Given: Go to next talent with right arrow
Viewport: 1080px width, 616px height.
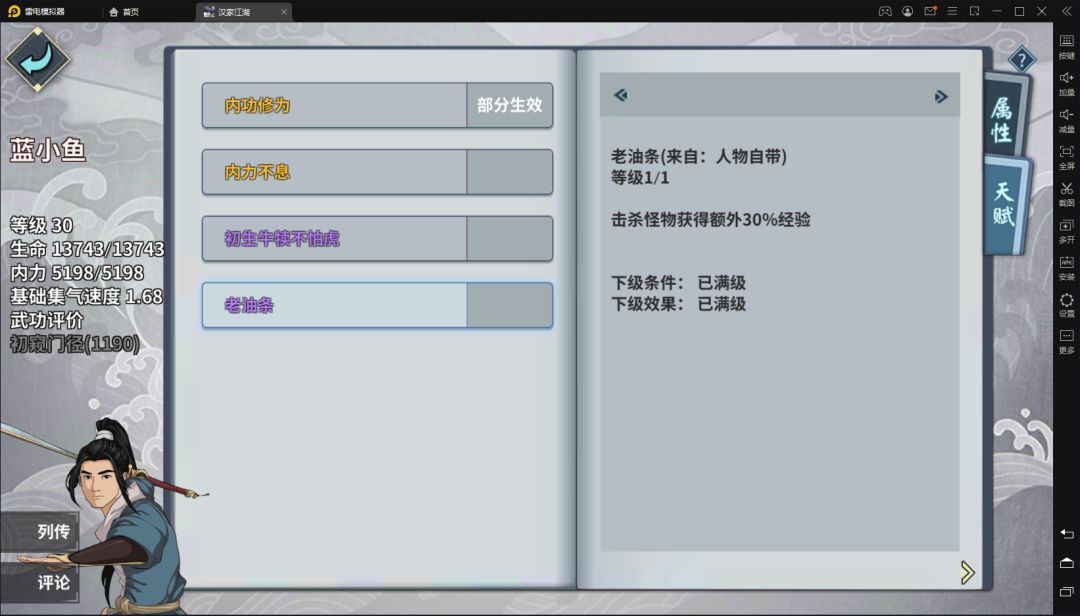Looking at the screenshot, I should (941, 96).
